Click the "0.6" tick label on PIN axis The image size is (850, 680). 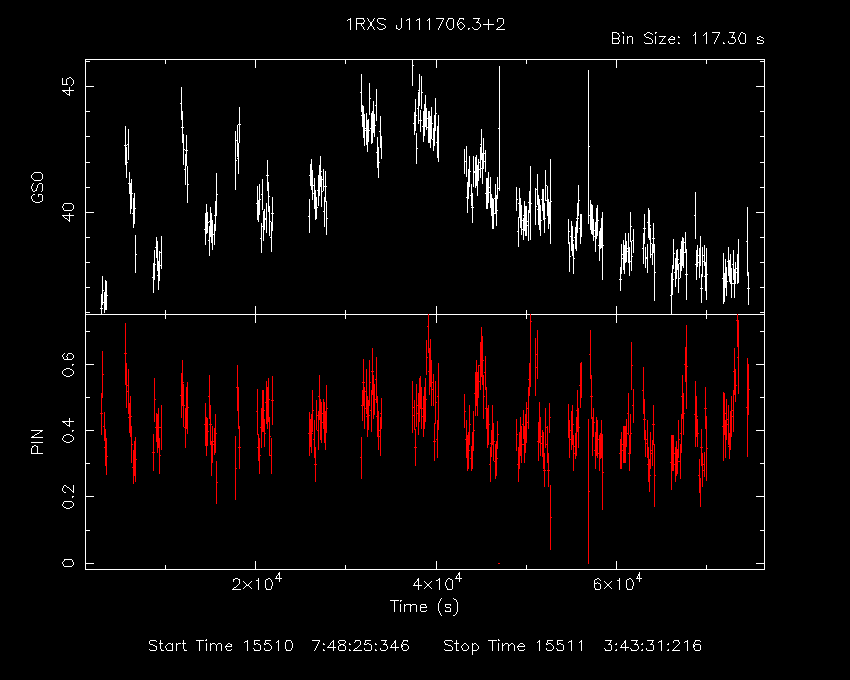(69, 364)
